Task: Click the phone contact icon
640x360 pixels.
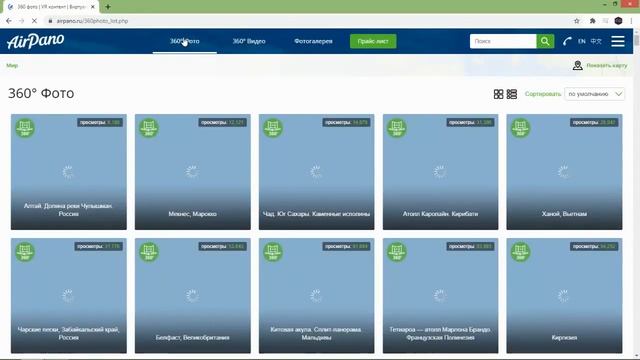Action: point(567,41)
